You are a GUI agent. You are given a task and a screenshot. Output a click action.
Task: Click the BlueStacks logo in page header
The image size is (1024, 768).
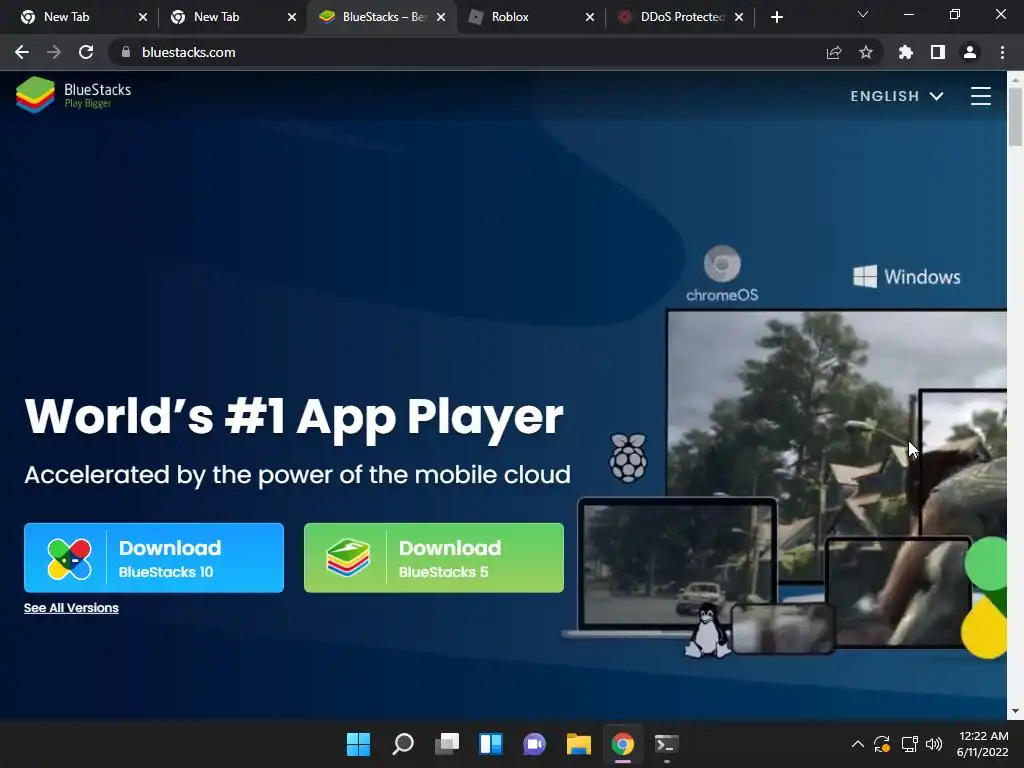click(x=74, y=95)
